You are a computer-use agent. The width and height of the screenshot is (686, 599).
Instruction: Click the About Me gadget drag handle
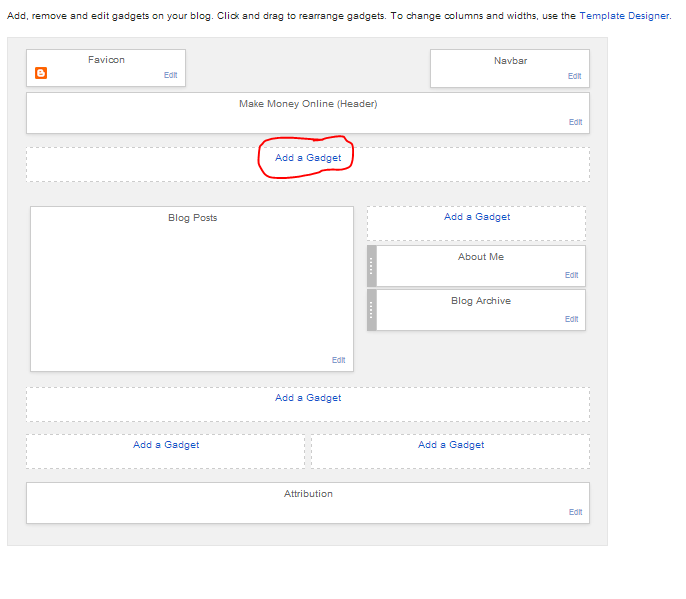click(372, 266)
